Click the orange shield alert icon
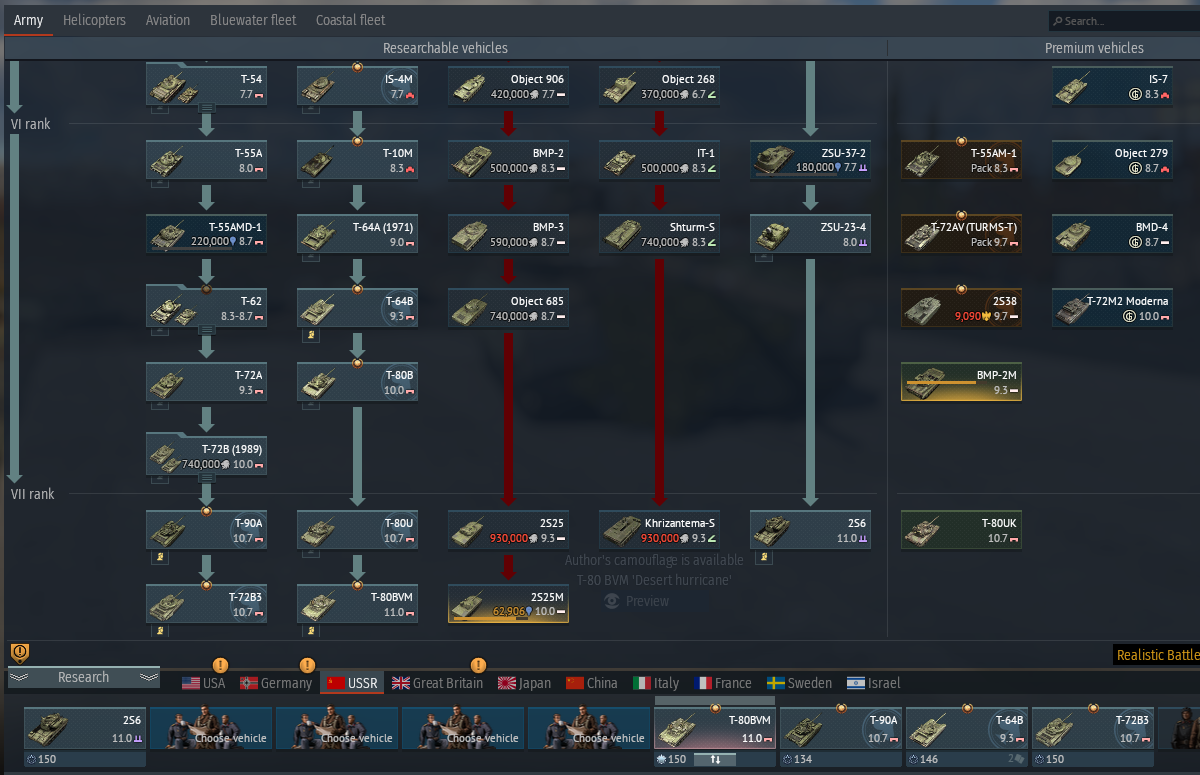The image size is (1200, 775). [20, 653]
